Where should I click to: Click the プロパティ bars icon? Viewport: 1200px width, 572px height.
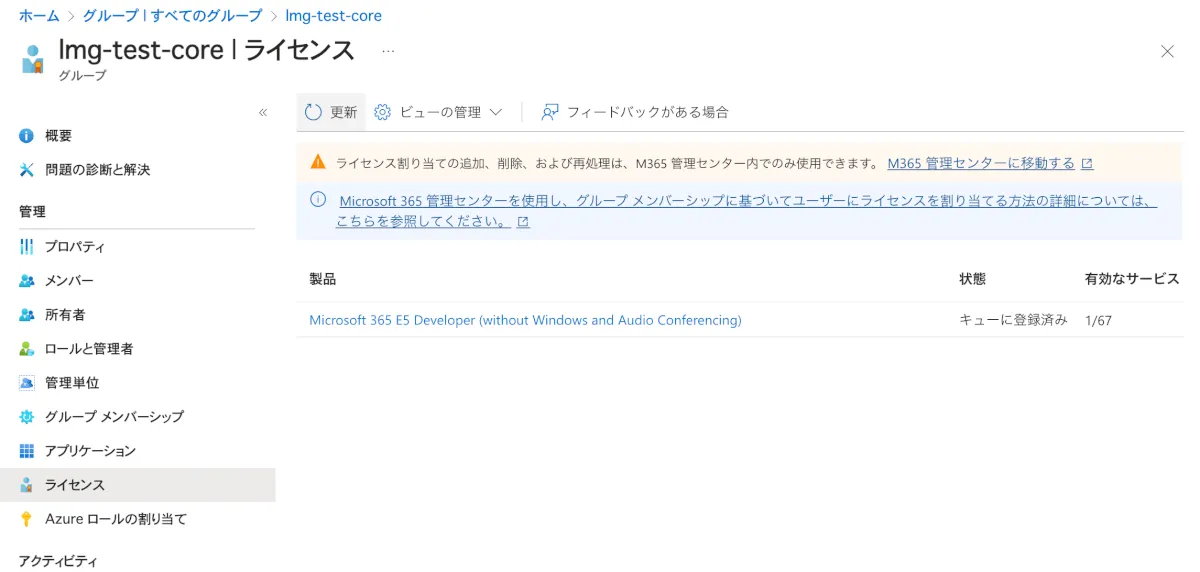(27, 247)
